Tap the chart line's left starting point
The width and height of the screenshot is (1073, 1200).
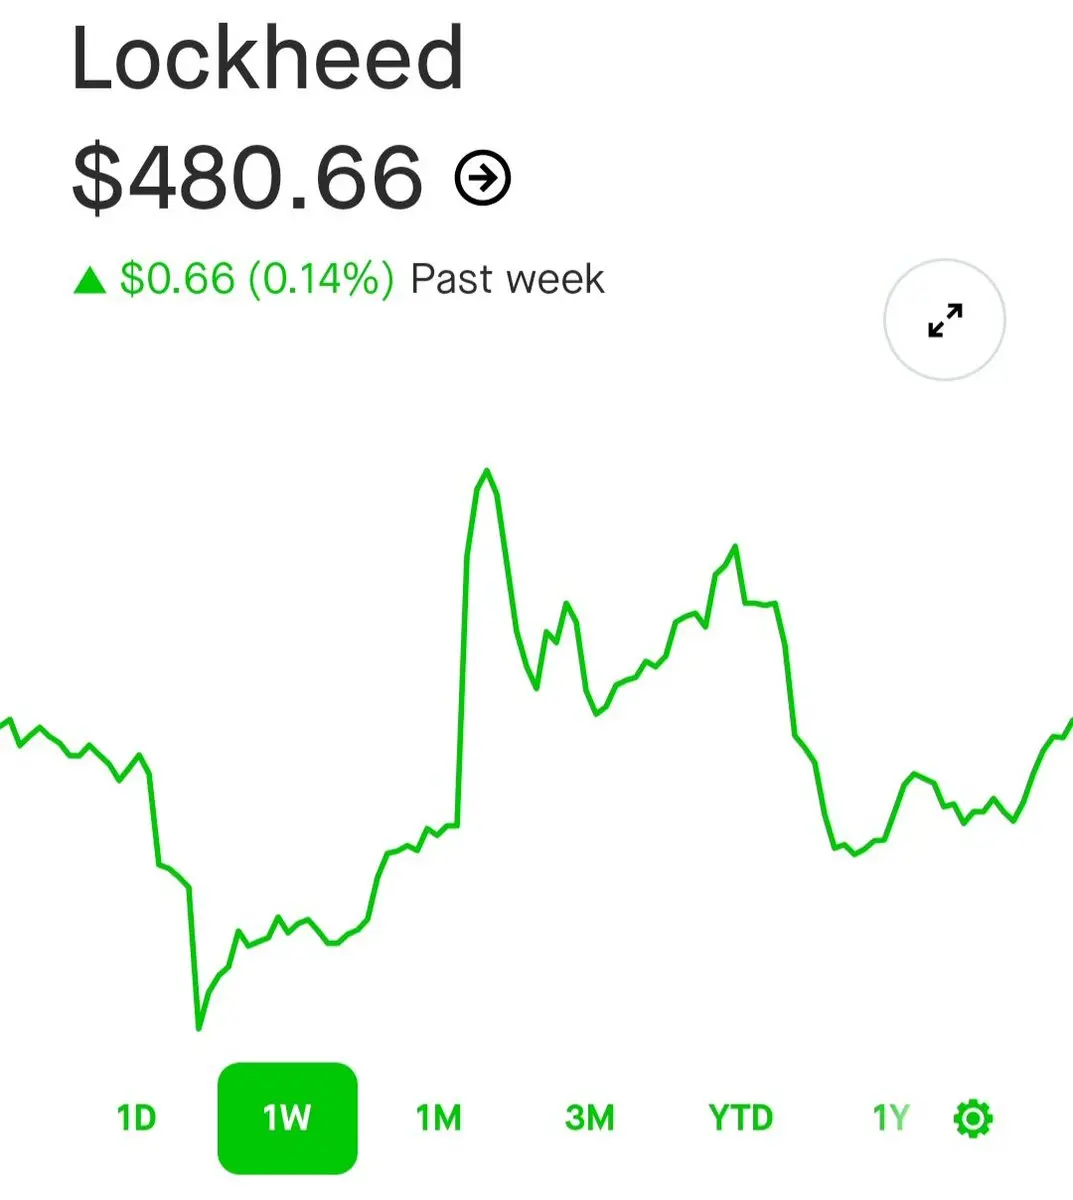click(4, 722)
